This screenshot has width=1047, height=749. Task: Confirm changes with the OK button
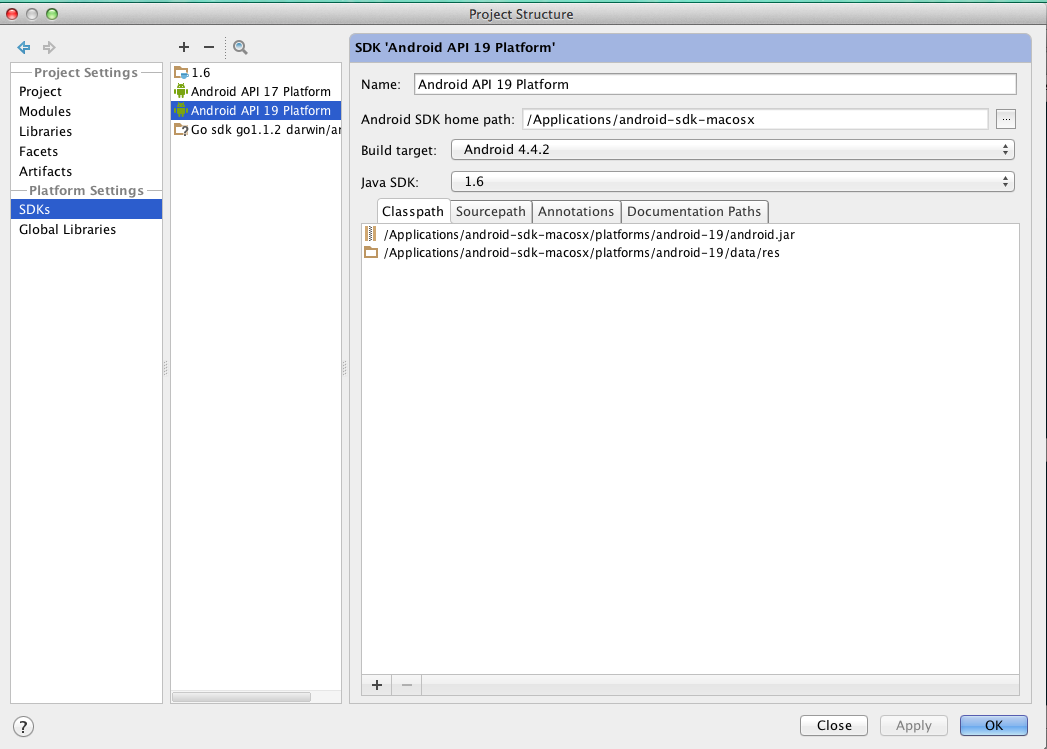(x=993, y=725)
